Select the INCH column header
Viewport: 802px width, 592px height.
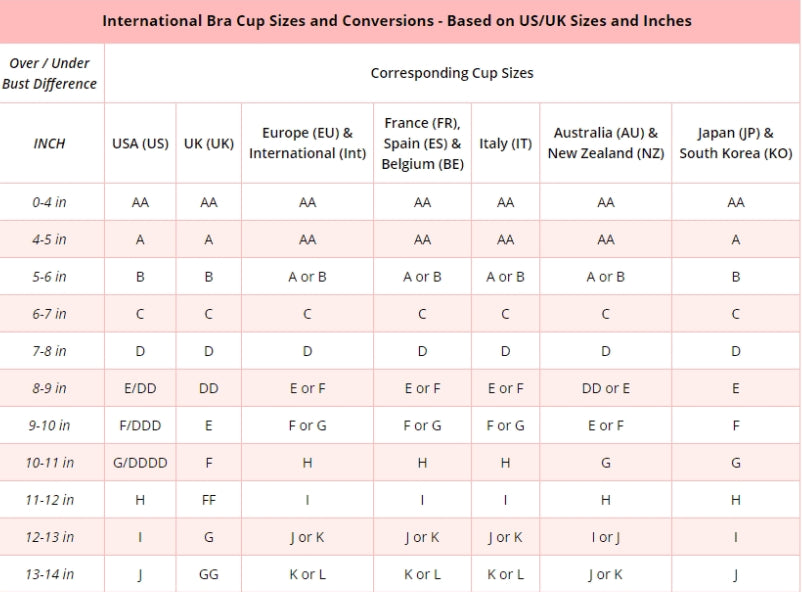click(x=50, y=143)
